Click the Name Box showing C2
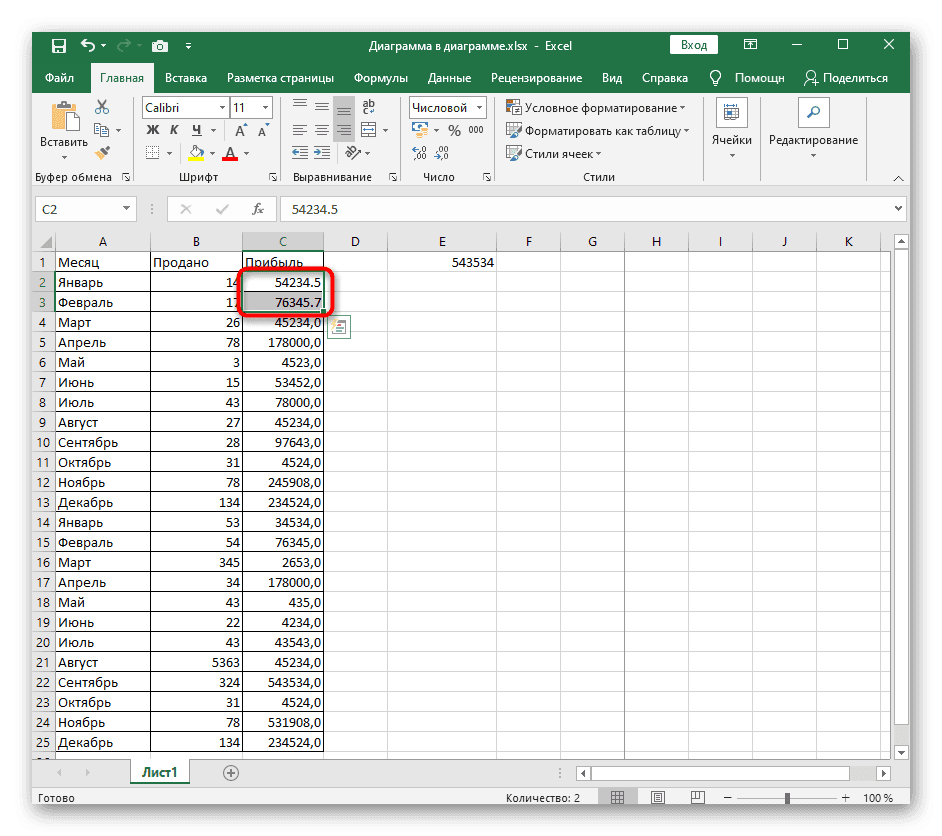942x836 pixels. pos(78,209)
